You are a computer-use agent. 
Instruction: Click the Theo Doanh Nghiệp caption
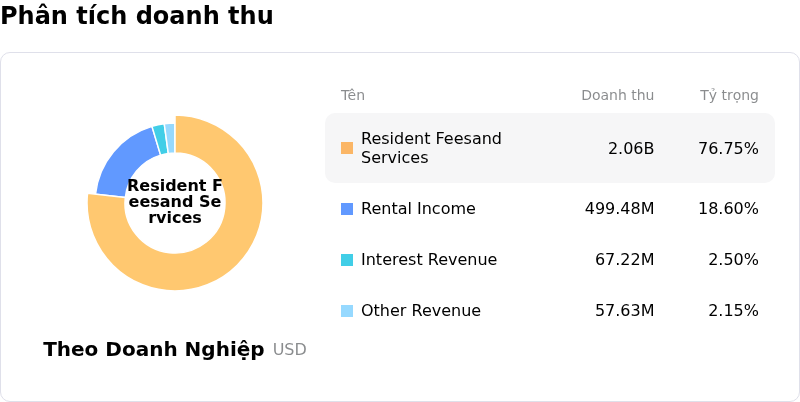point(154,350)
